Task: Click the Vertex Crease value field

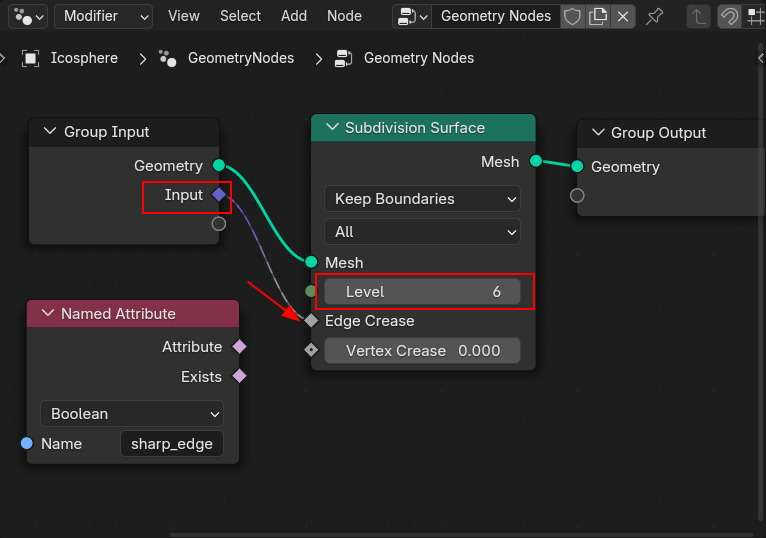Action: 423,350
